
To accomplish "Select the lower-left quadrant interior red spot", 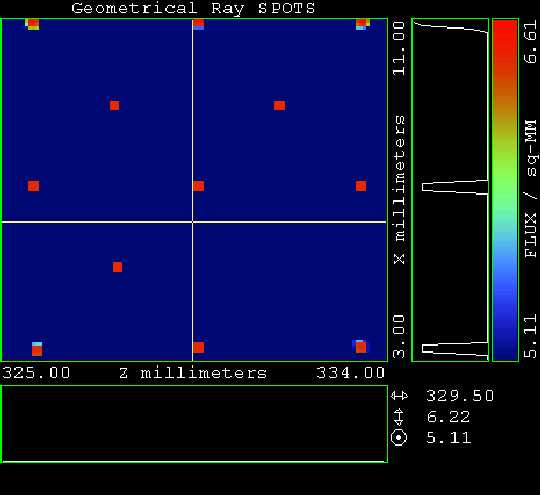I will point(117,267).
